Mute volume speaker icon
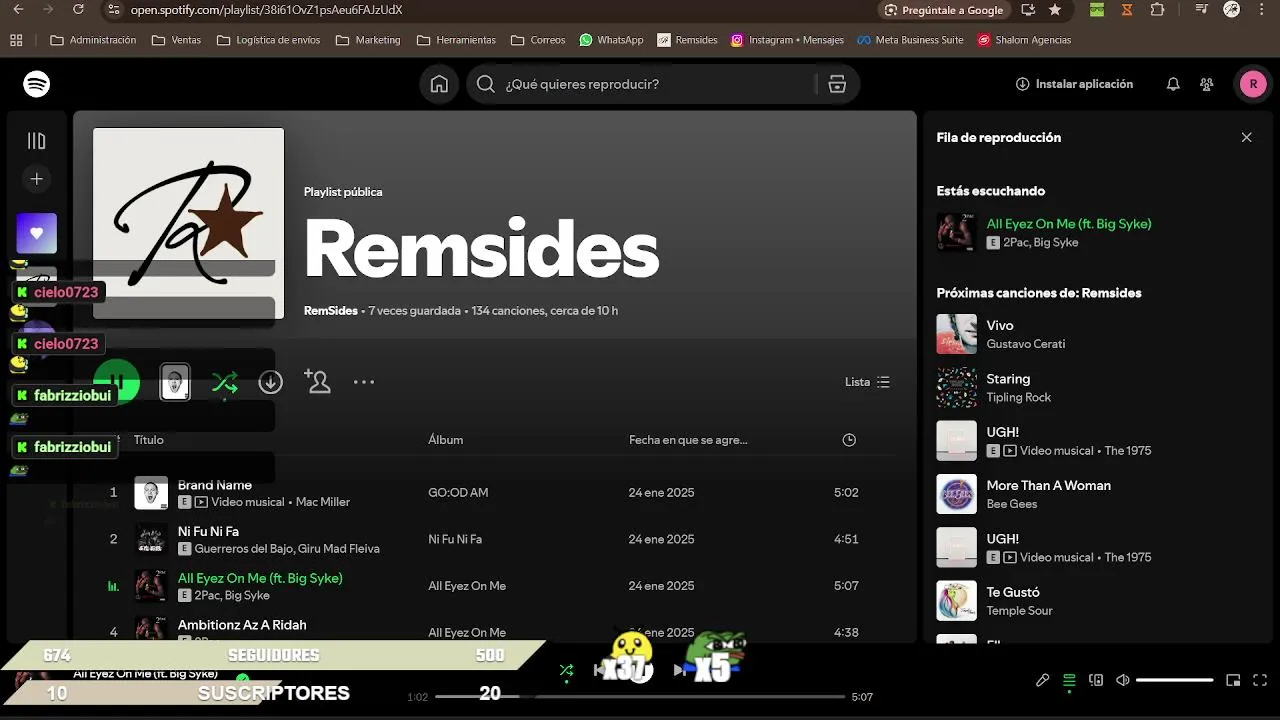Image resolution: width=1280 pixels, height=720 pixels. pyautogui.click(x=1123, y=680)
